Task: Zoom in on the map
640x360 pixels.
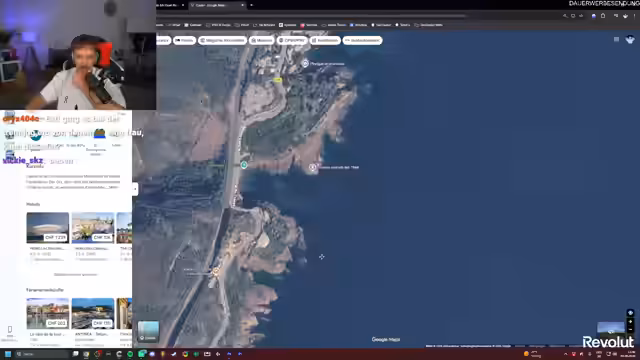Action: (630, 322)
